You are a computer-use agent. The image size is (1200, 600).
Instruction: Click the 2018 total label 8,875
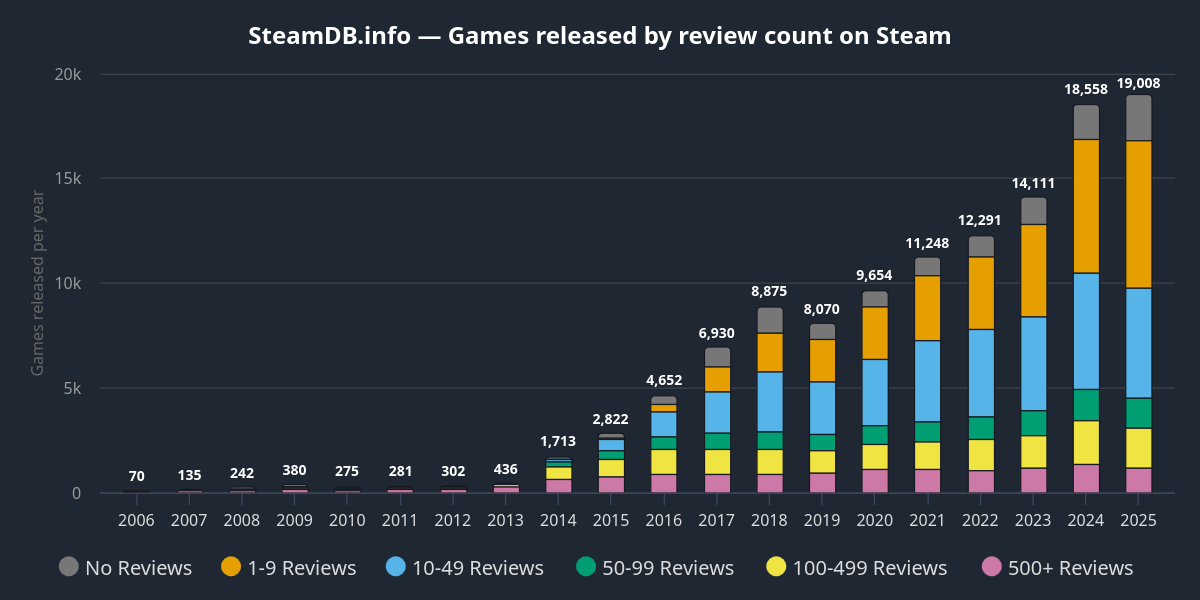tap(770, 291)
